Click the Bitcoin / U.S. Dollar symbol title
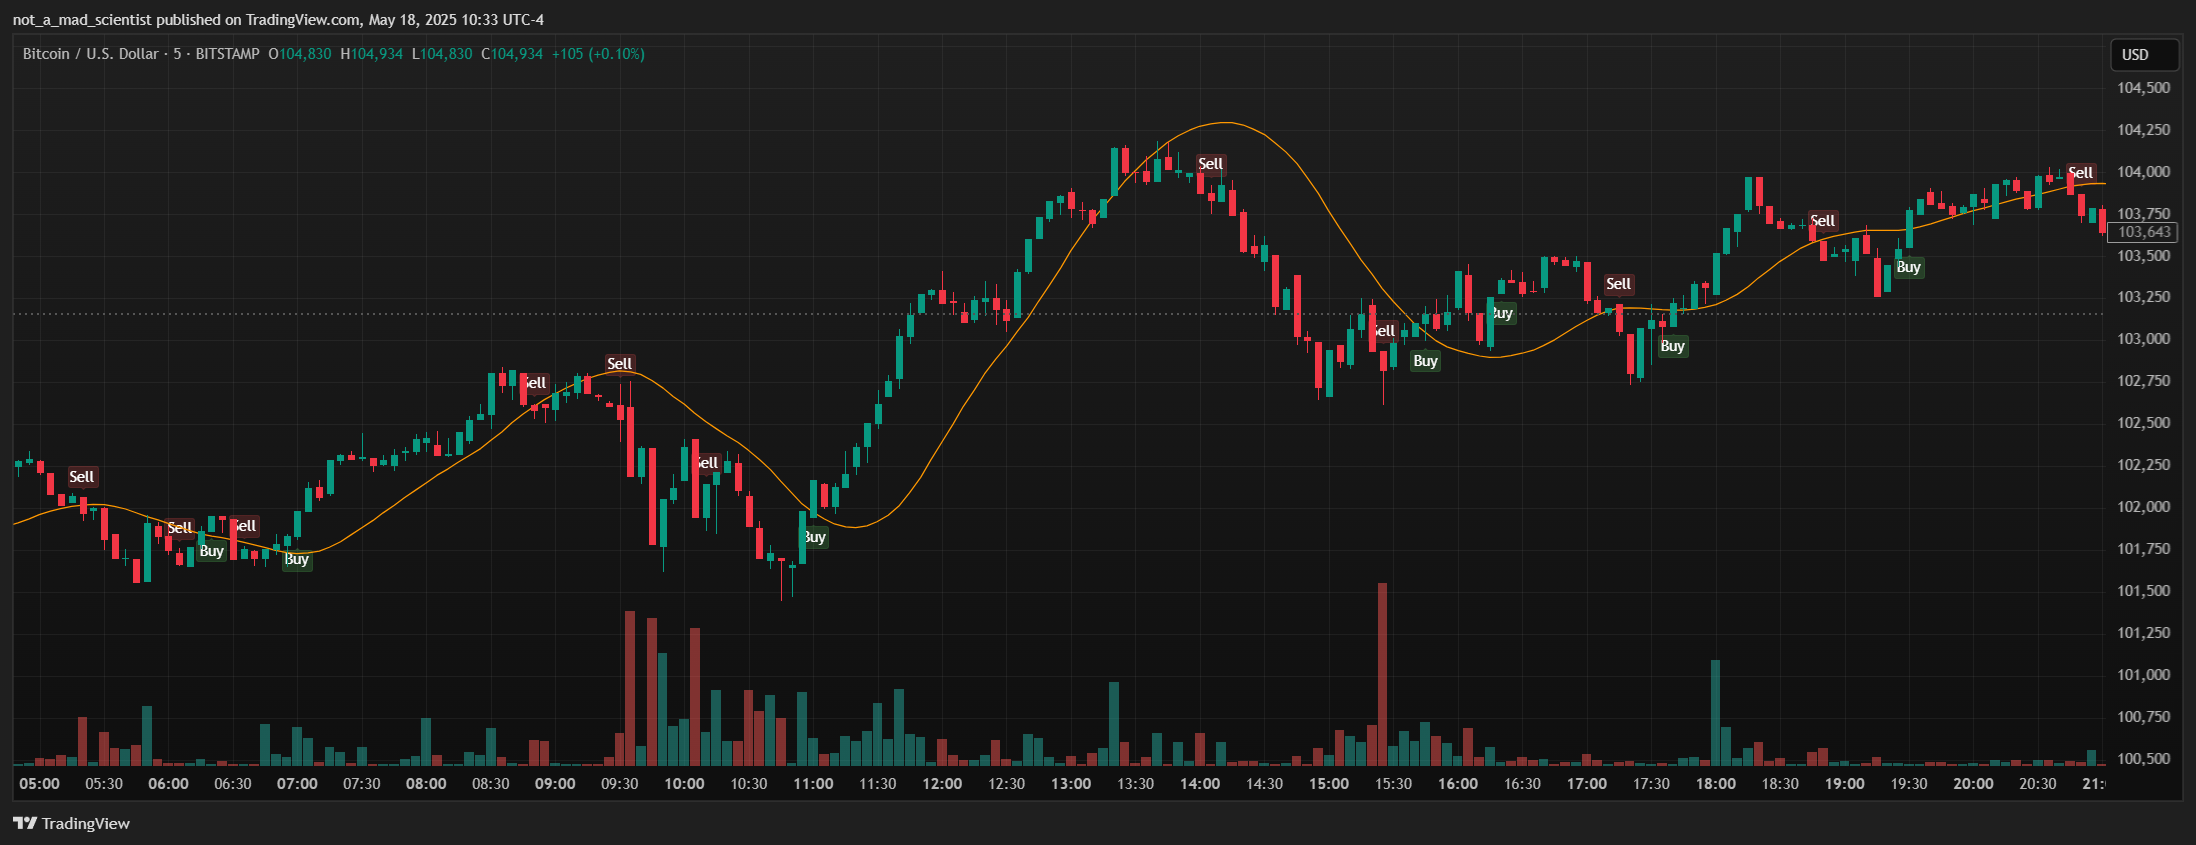This screenshot has width=2196, height=845. click(90, 54)
